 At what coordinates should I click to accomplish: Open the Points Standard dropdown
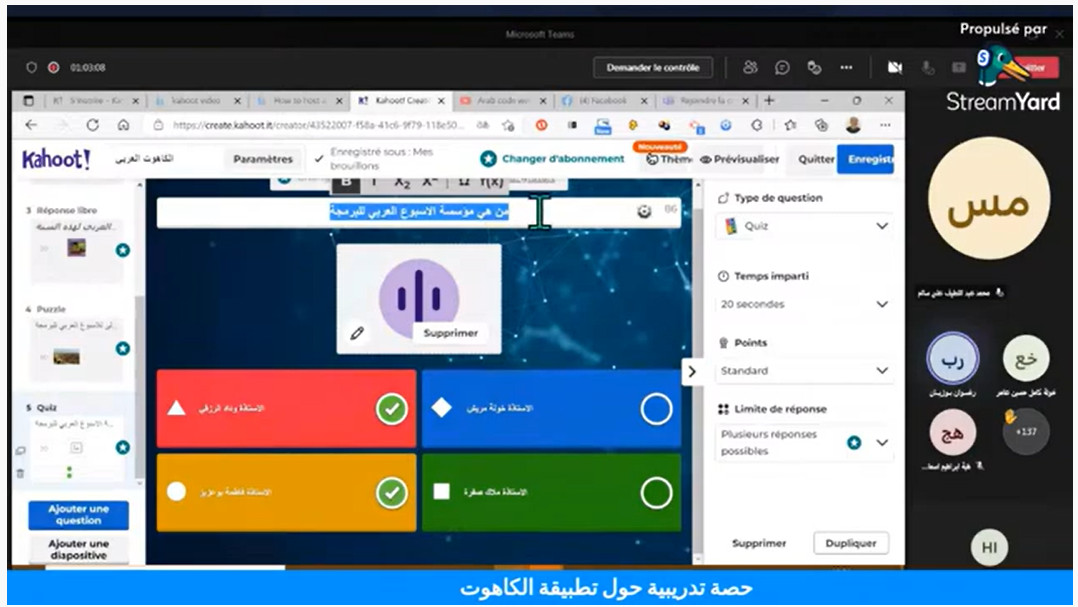tap(804, 371)
